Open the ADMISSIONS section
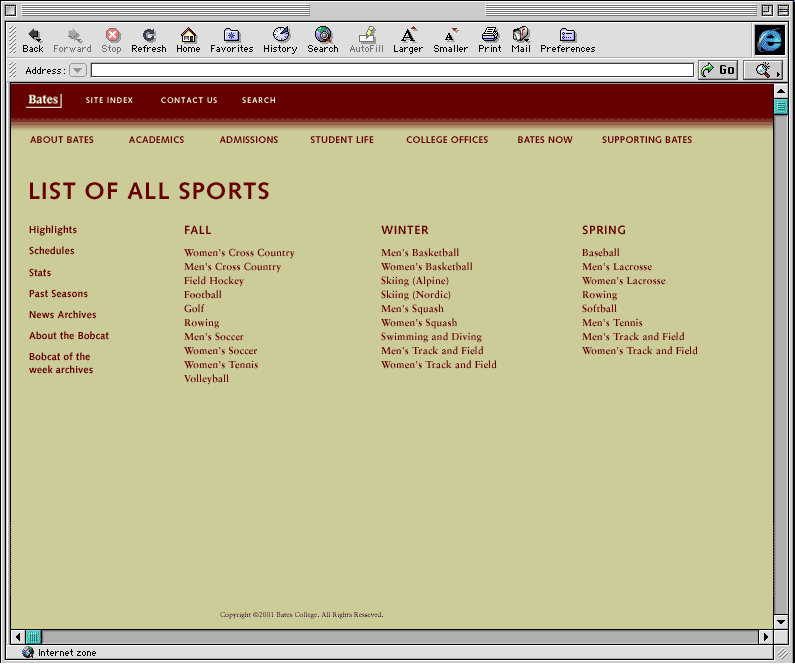 point(248,139)
